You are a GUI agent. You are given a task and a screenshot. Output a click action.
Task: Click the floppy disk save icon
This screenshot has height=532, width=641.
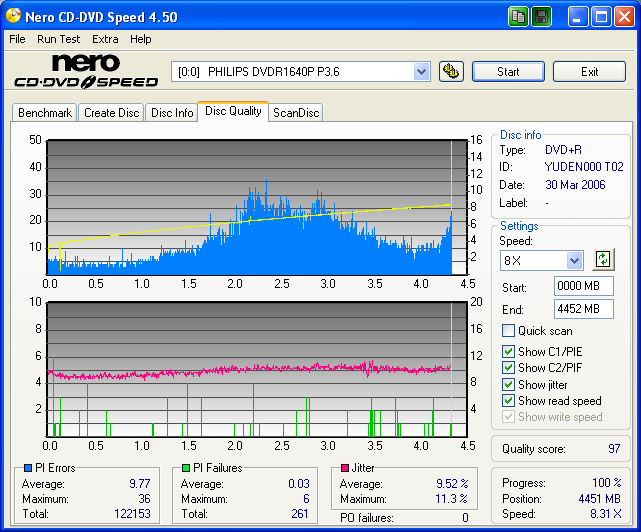[542, 17]
